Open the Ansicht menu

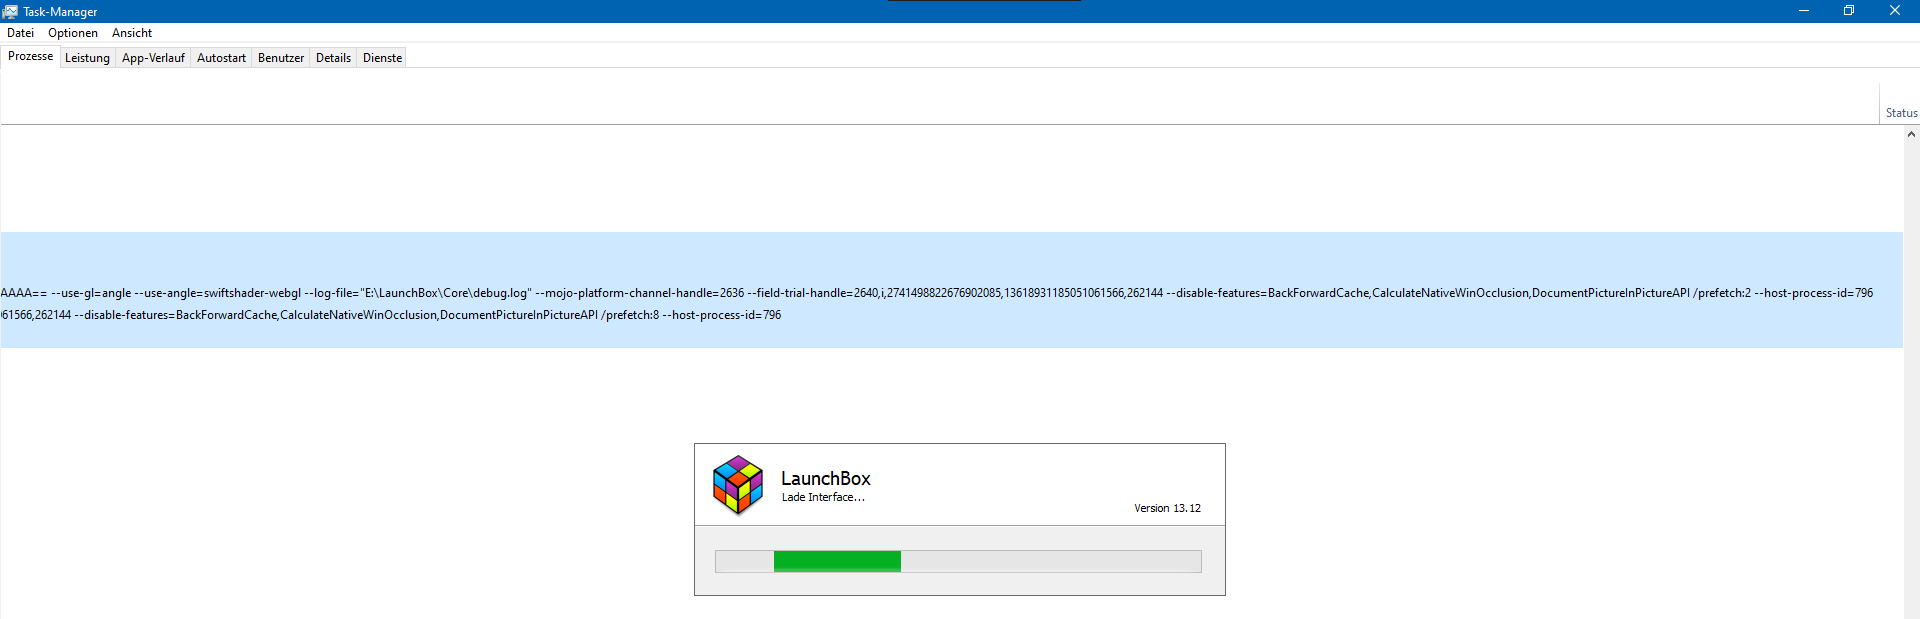tap(132, 33)
